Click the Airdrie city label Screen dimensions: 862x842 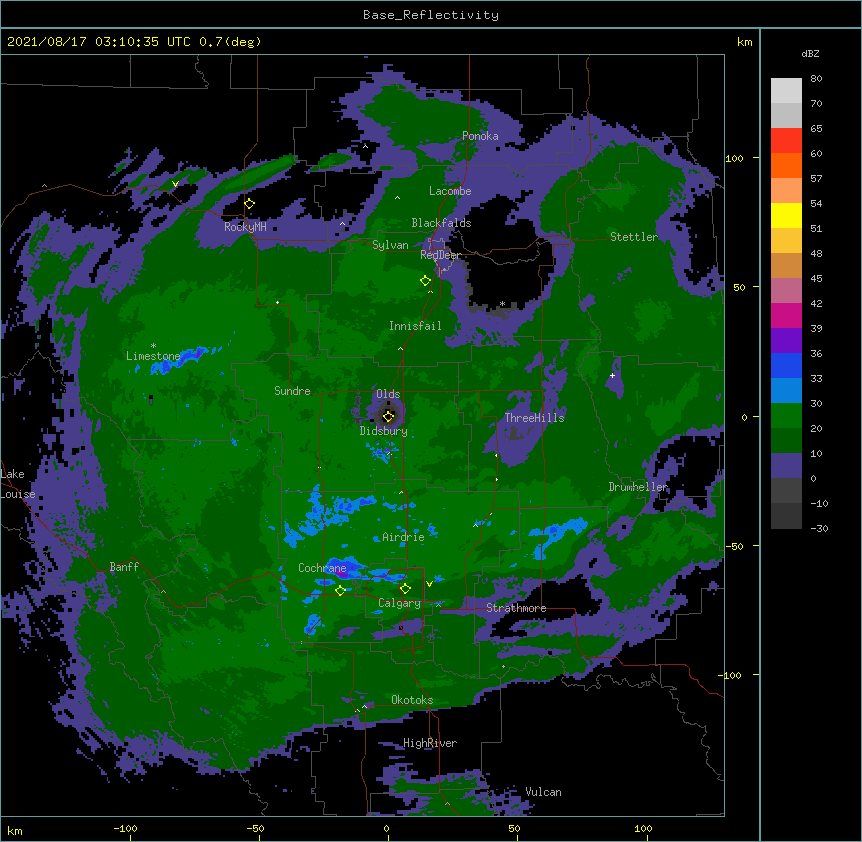[x=403, y=537]
